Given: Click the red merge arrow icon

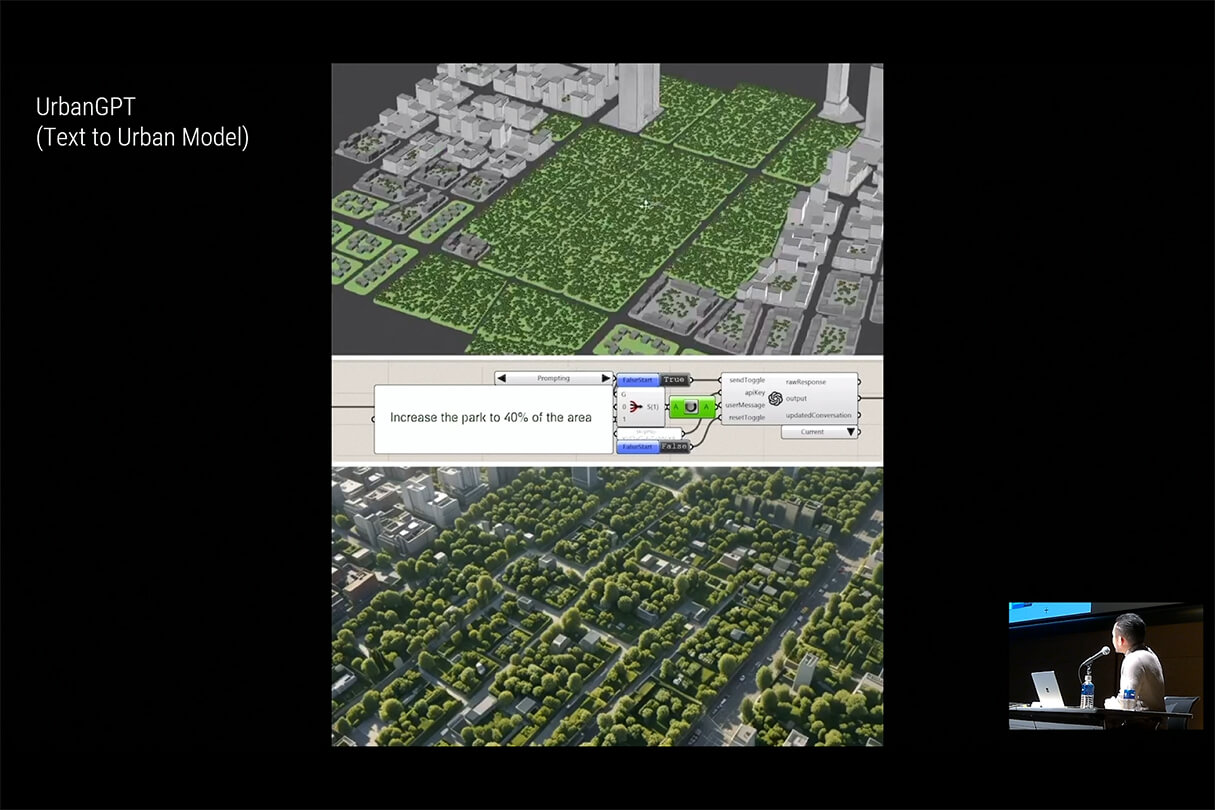Looking at the screenshot, I should coord(635,407).
